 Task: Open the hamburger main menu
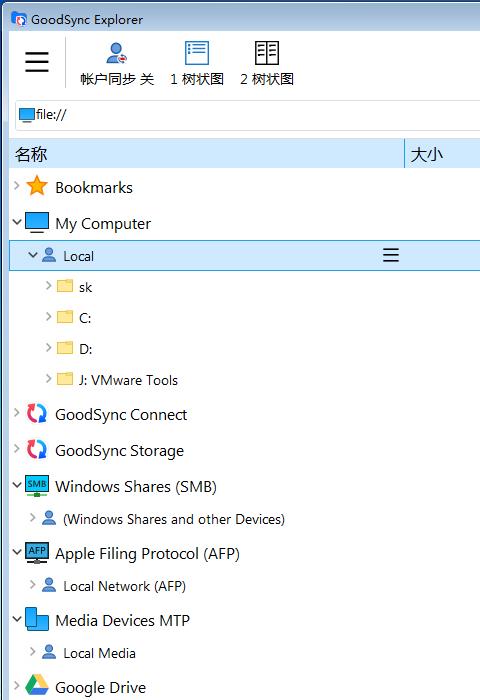[37, 62]
